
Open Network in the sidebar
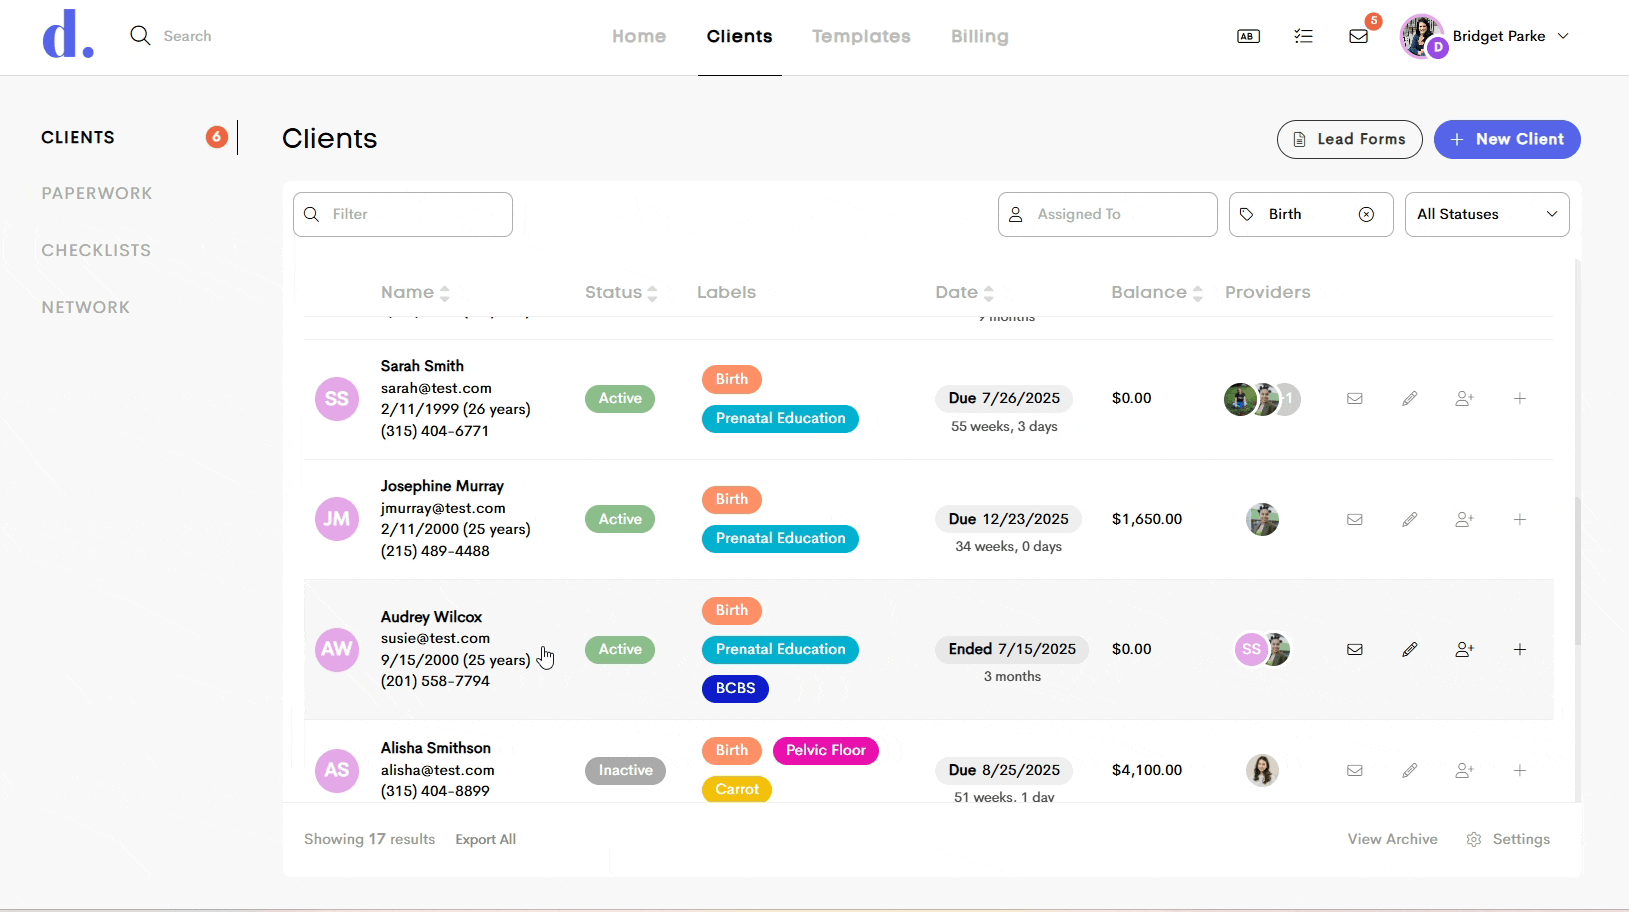coord(86,307)
